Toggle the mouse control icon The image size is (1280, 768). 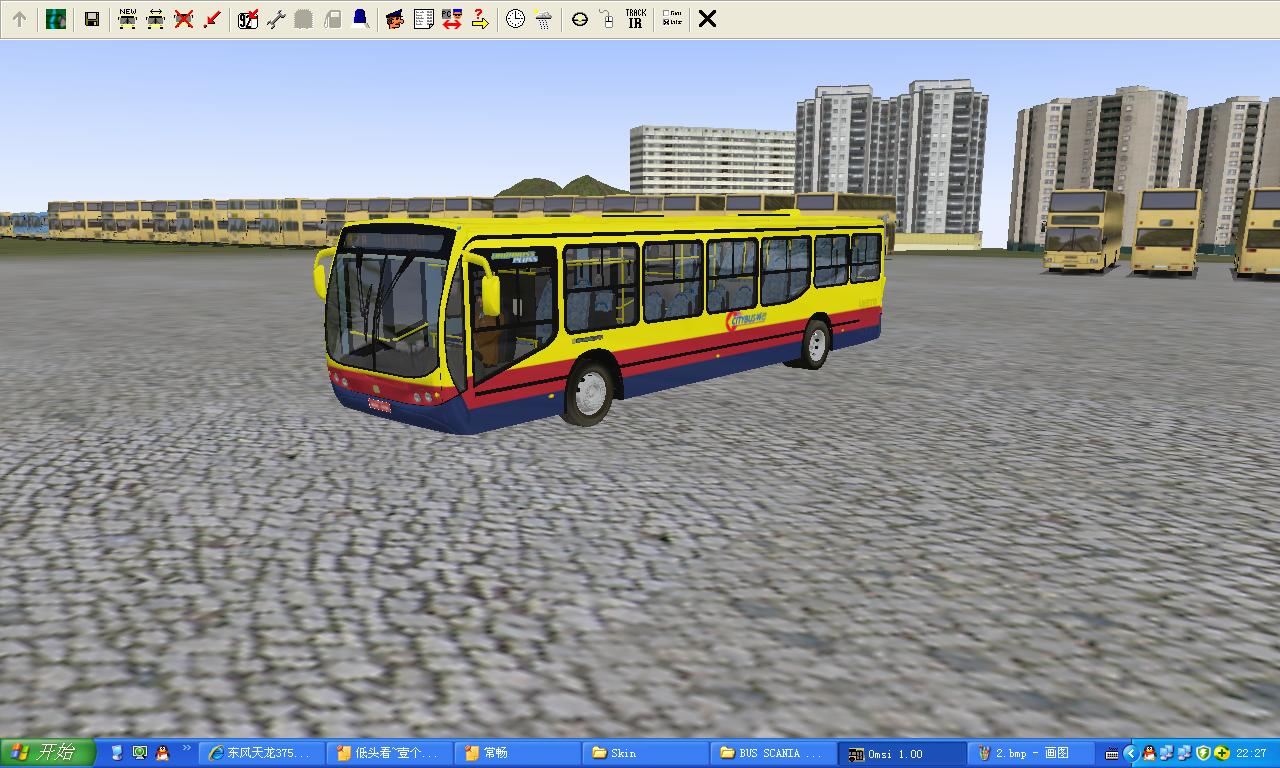[x=607, y=19]
